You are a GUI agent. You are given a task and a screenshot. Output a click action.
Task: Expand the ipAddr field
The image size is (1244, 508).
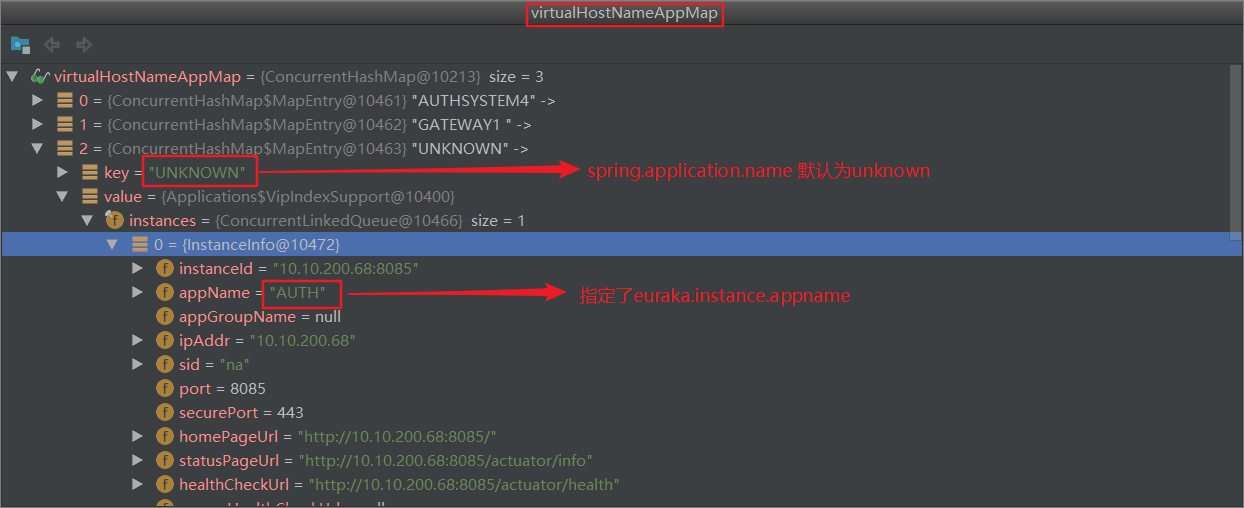point(138,341)
